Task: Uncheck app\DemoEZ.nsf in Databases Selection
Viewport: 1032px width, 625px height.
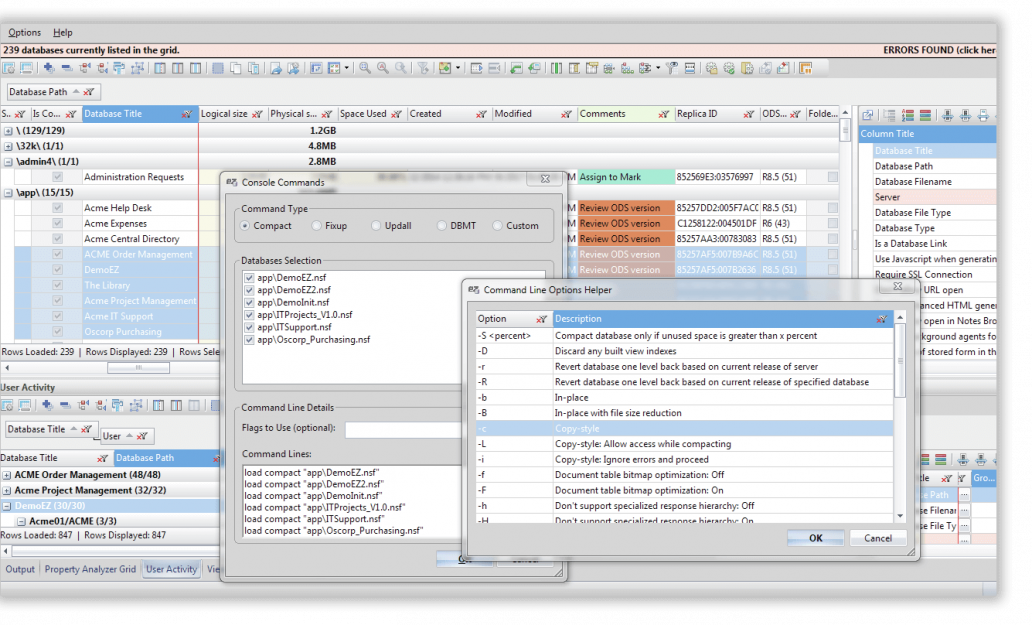Action: click(249, 278)
